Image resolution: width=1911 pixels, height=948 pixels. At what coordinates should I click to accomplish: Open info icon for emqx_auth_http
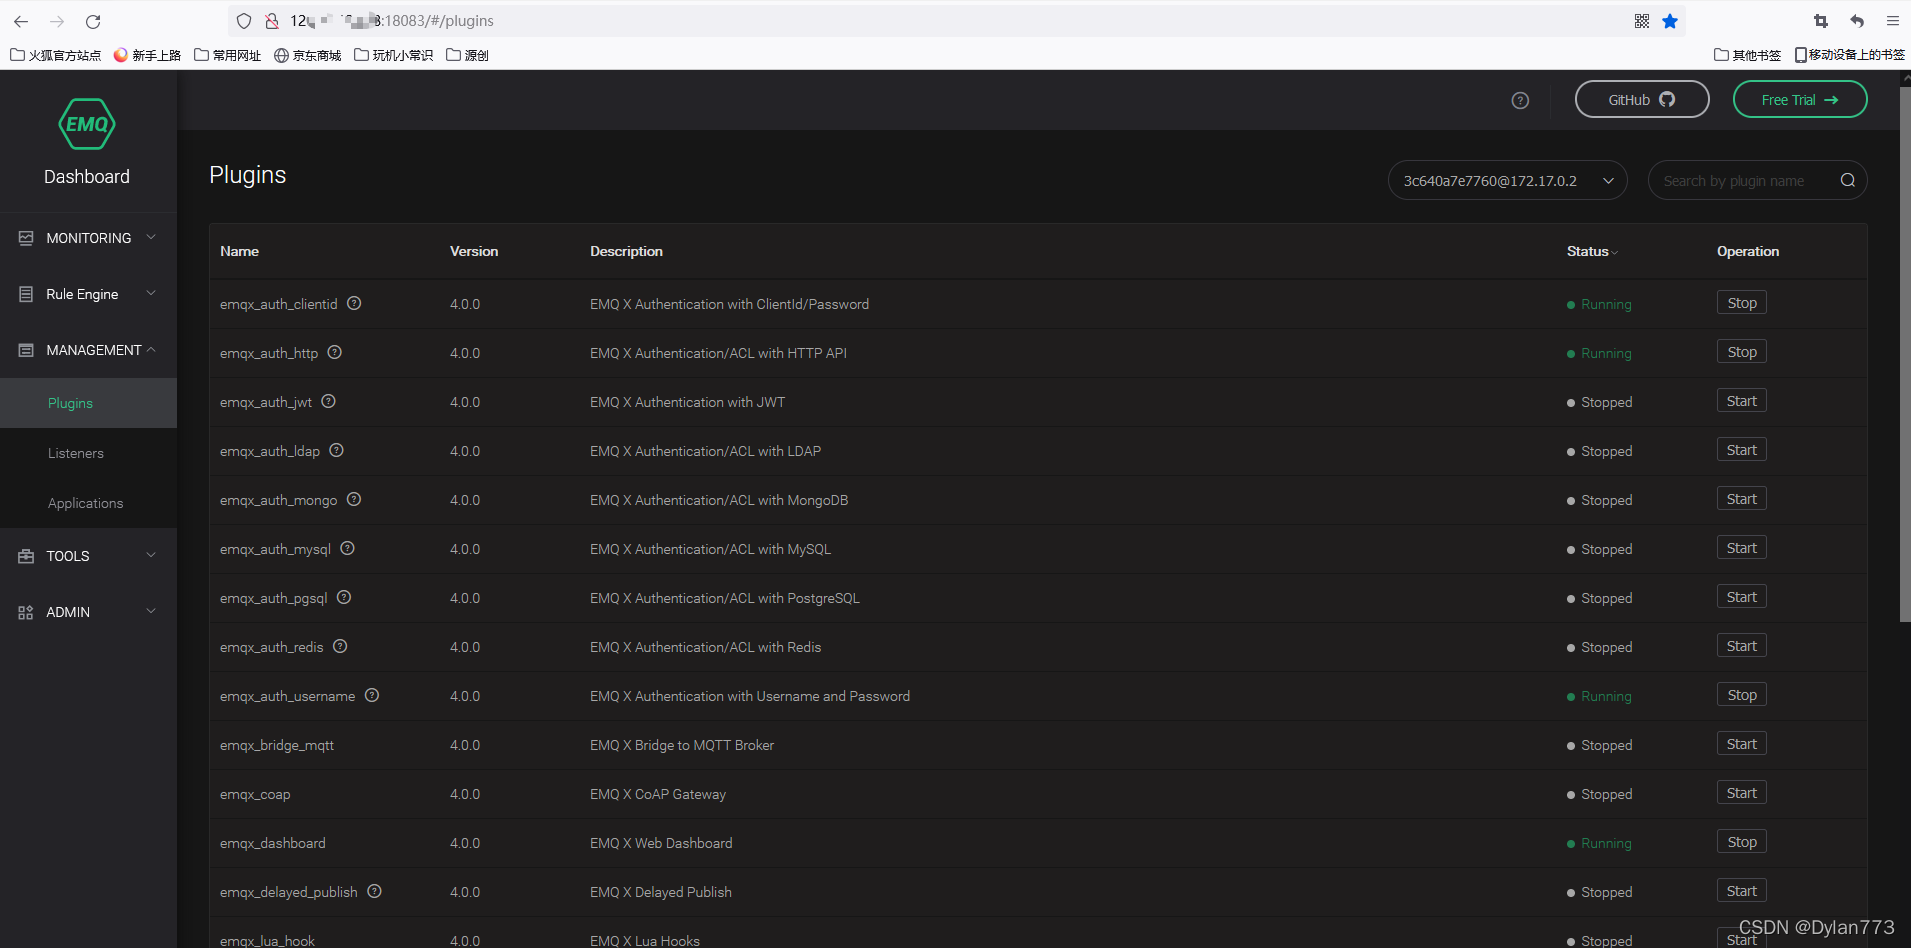tap(335, 352)
